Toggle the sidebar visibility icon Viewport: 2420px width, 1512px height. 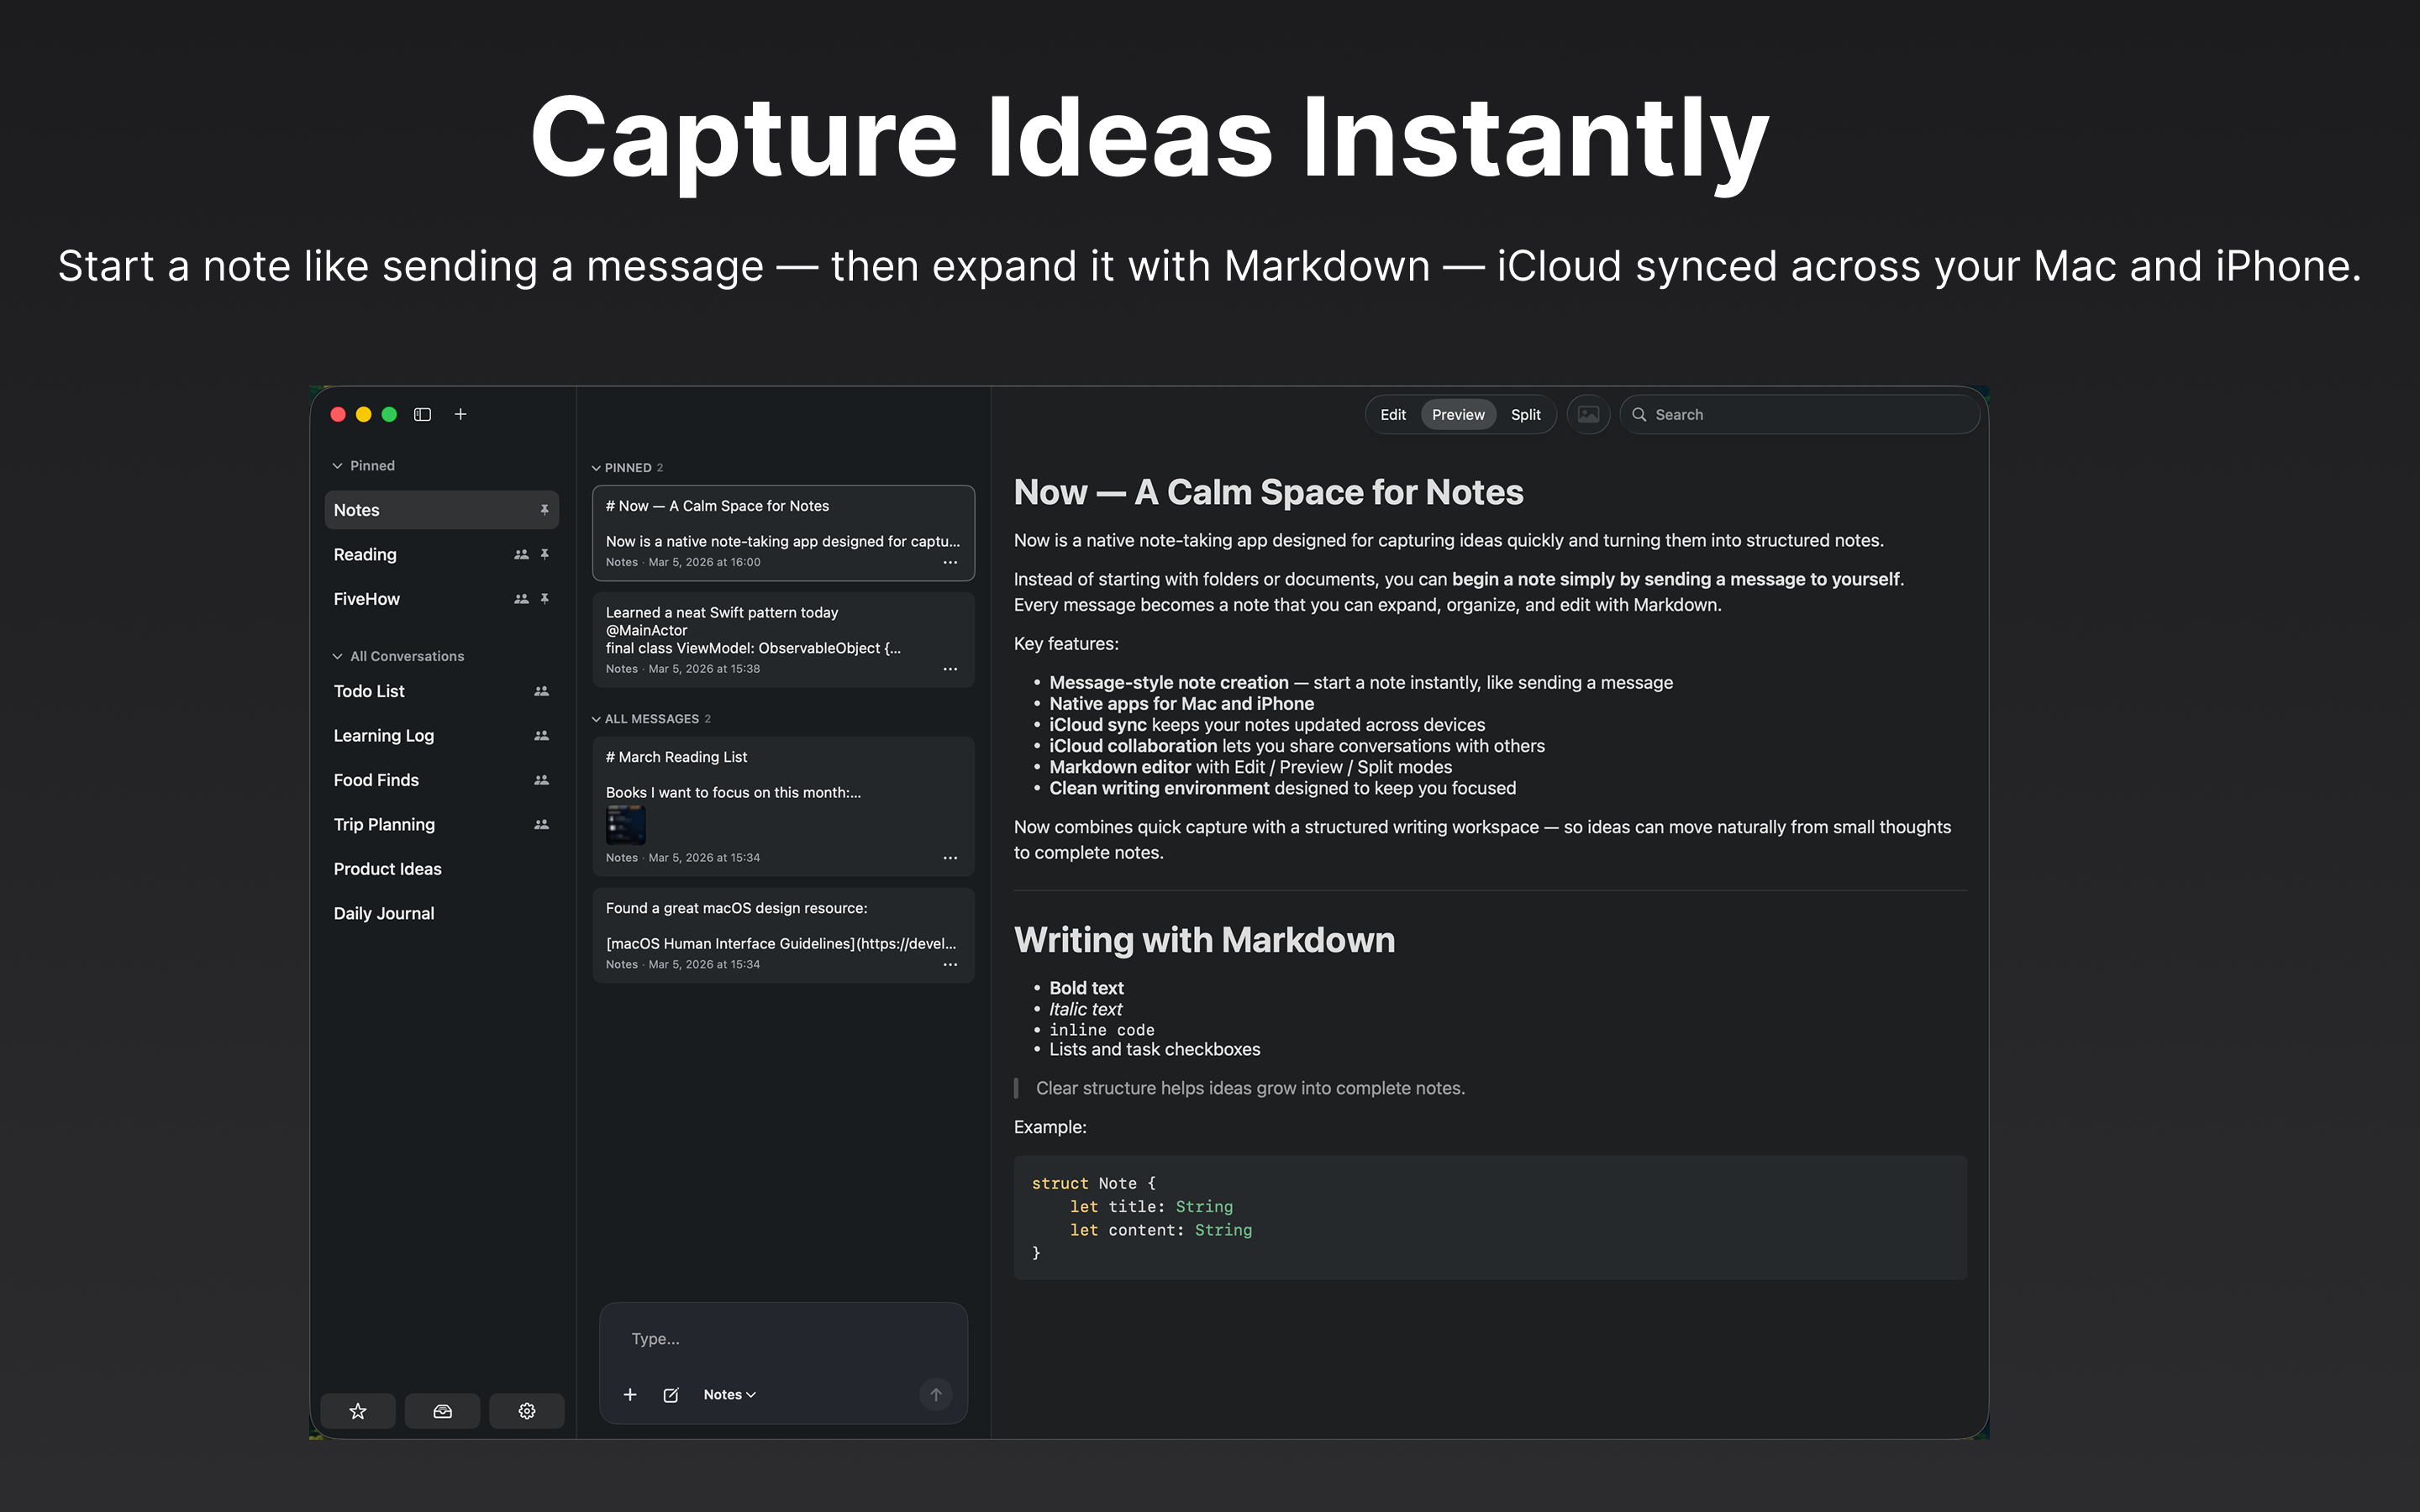[x=422, y=414]
